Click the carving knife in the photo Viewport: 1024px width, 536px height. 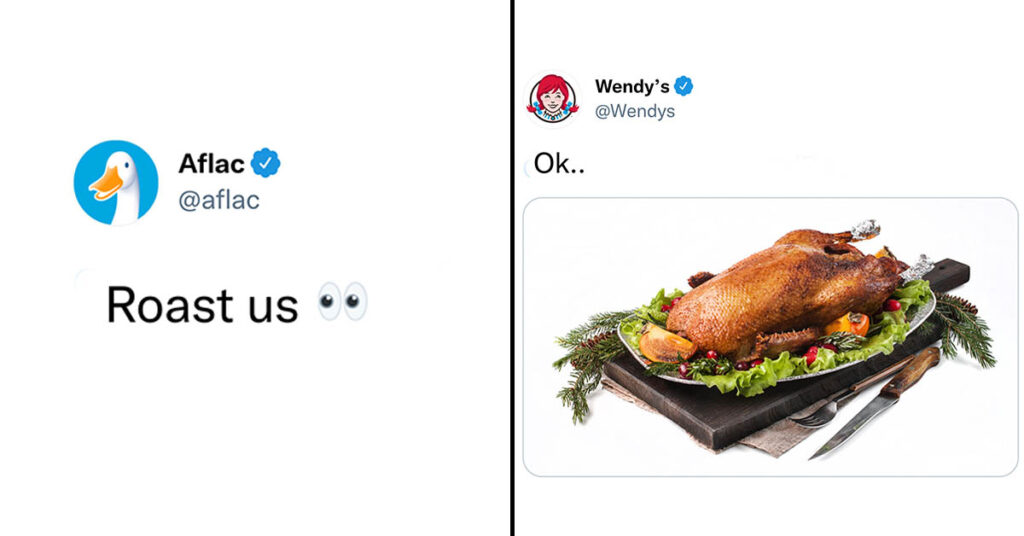coord(875,403)
